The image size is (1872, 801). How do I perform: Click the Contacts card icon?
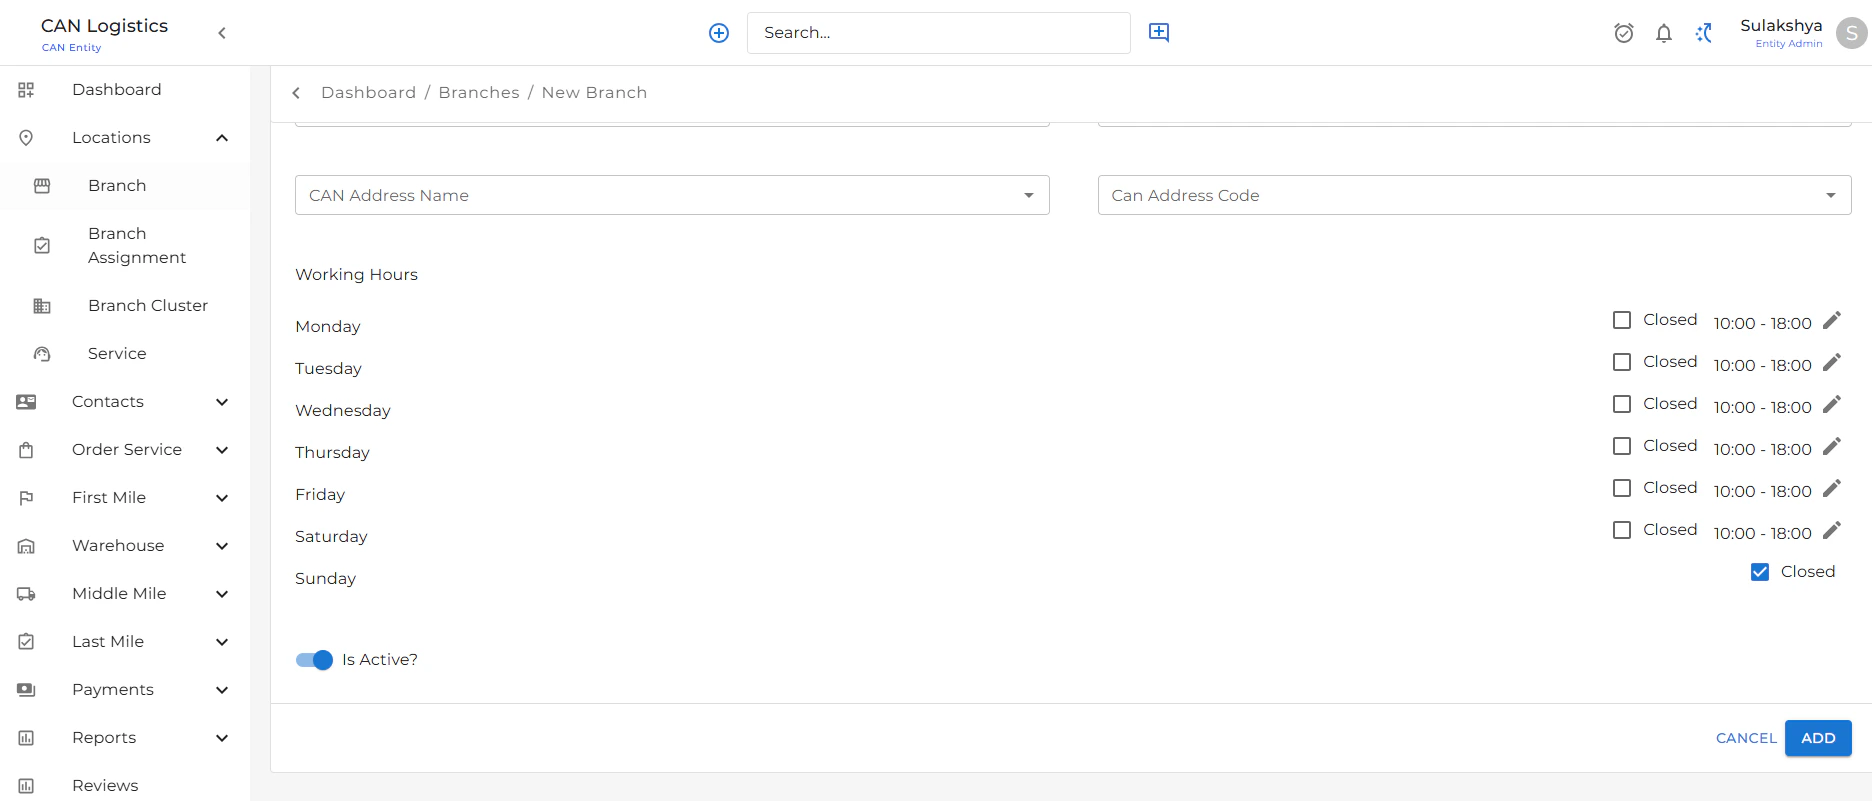click(26, 402)
